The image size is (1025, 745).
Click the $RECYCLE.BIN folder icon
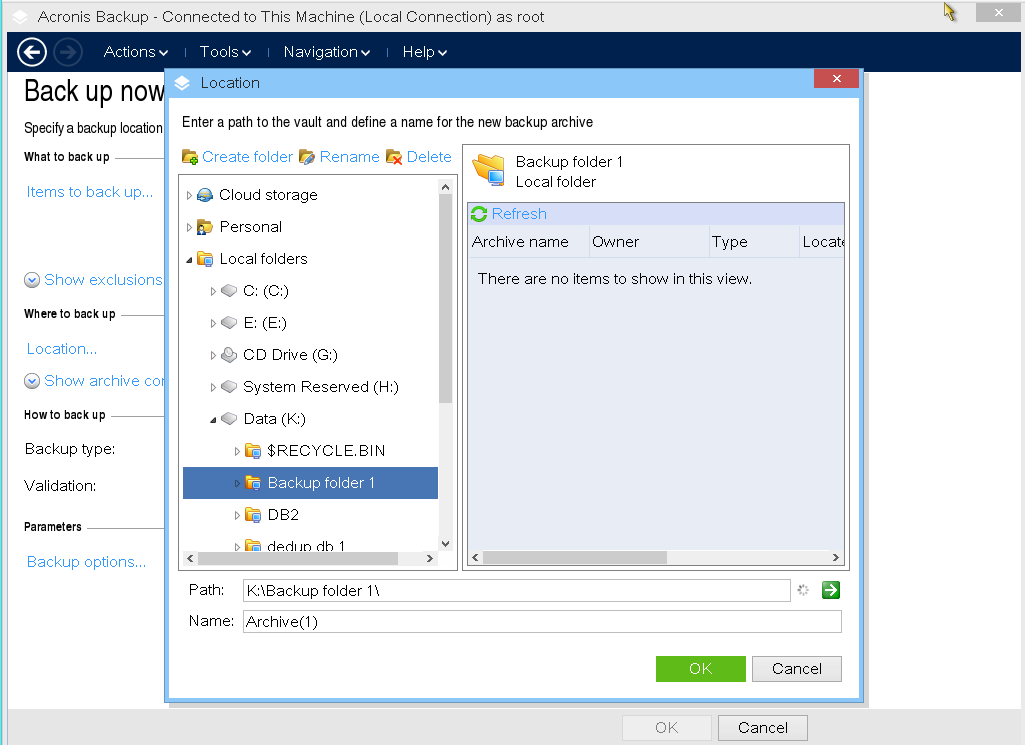pos(253,451)
